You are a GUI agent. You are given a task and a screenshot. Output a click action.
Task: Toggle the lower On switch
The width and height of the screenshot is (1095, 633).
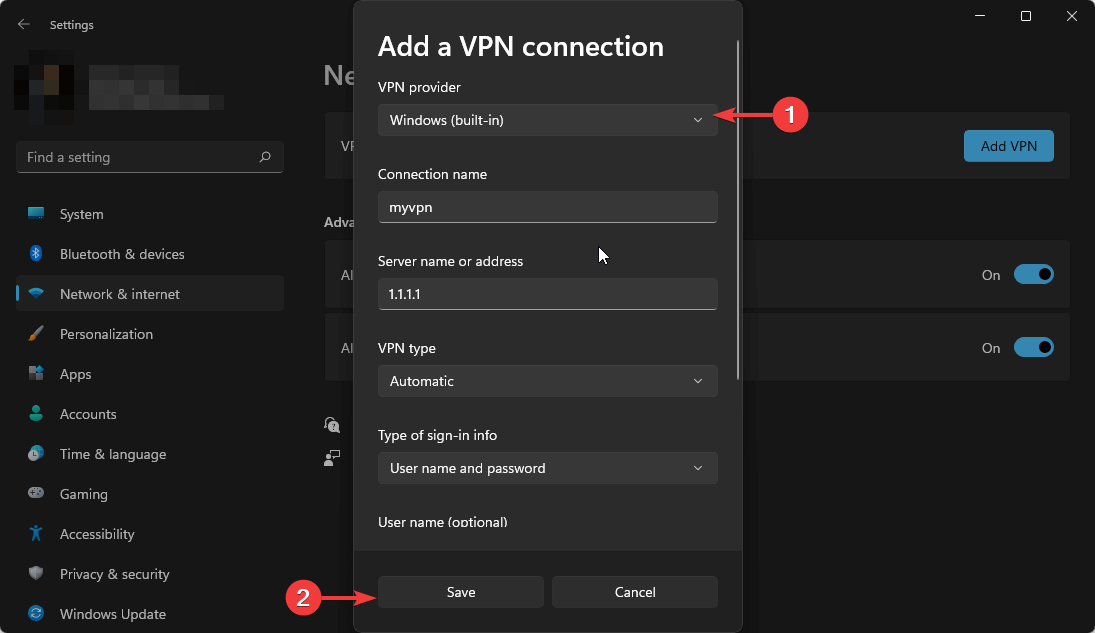click(x=1034, y=347)
